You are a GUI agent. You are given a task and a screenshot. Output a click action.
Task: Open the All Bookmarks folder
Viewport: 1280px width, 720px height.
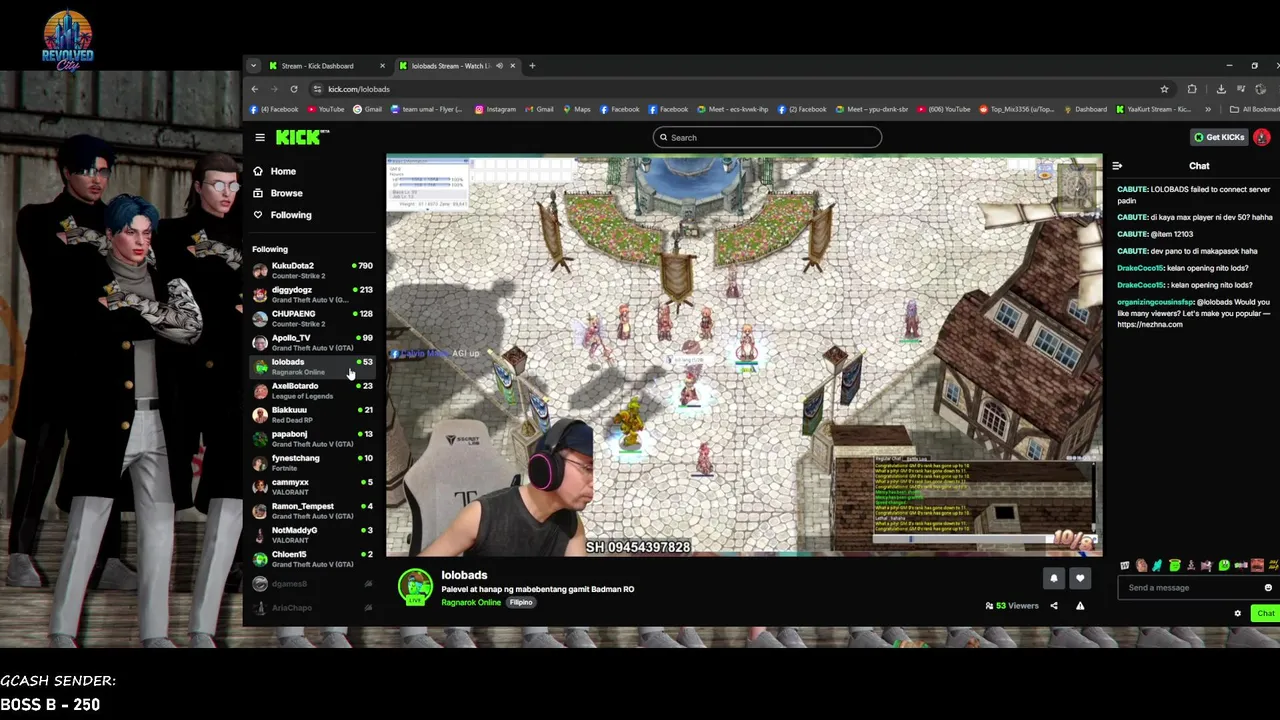[1255, 109]
